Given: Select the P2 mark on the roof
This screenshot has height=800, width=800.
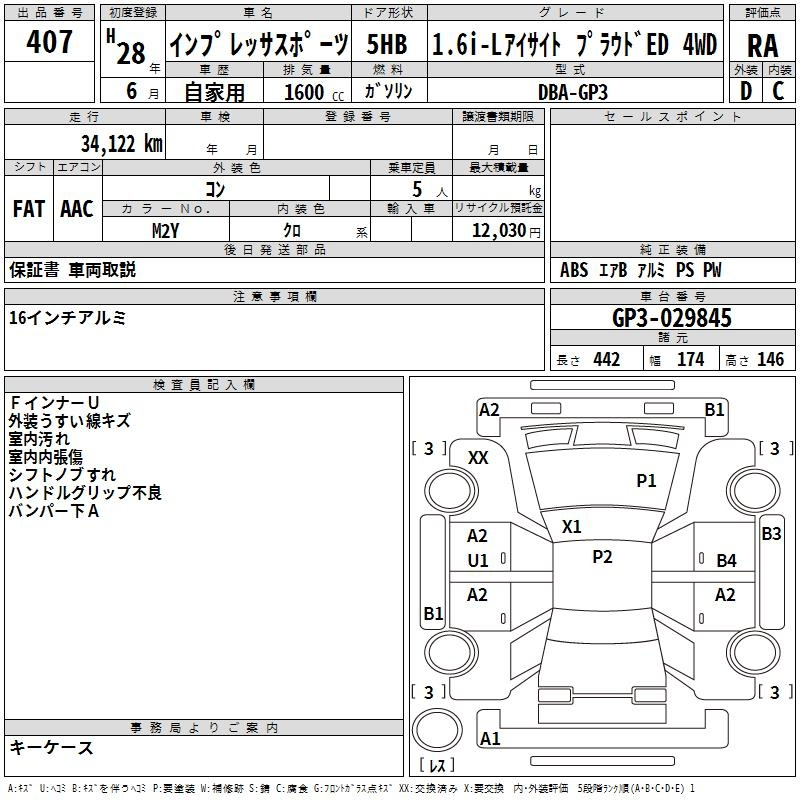Looking at the screenshot, I should 602,557.
